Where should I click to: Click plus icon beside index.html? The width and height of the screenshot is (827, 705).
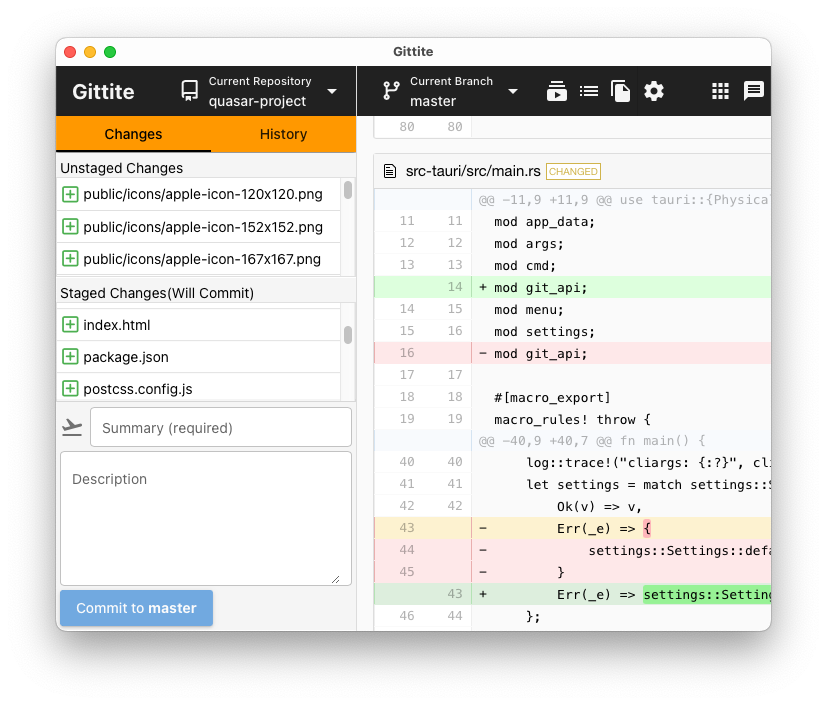pos(70,324)
